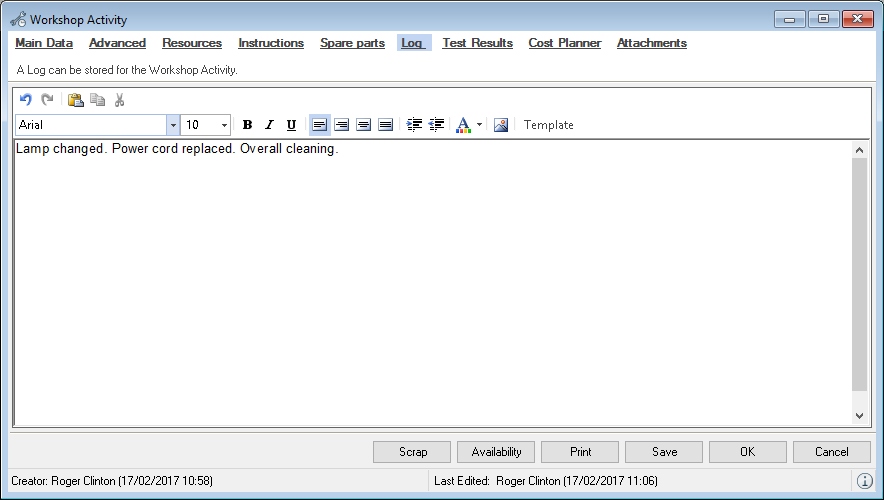The height and width of the screenshot is (500, 884).
Task: Open the Cost Planner tab
Action: tap(564, 43)
